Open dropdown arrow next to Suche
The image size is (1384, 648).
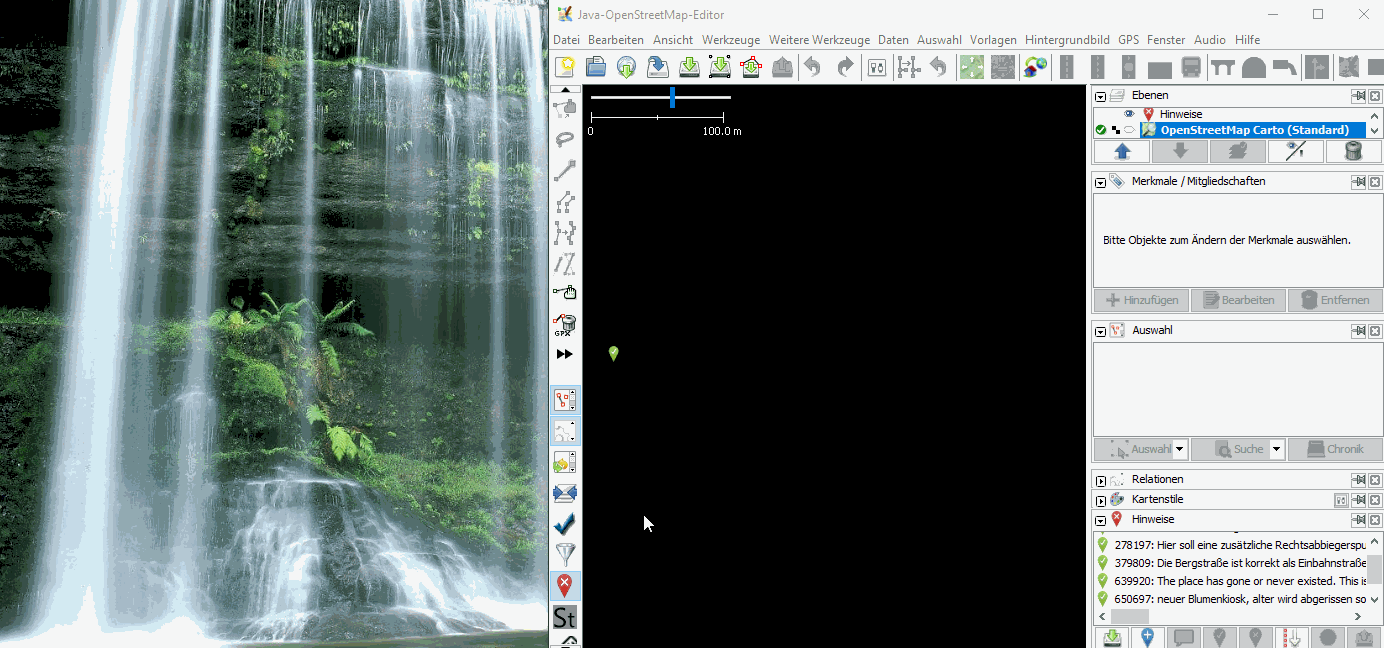click(x=1276, y=450)
